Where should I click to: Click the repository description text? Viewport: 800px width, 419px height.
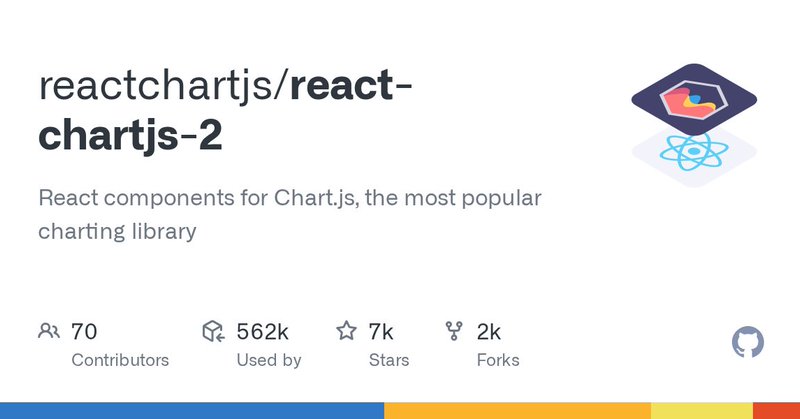click(x=290, y=214)
